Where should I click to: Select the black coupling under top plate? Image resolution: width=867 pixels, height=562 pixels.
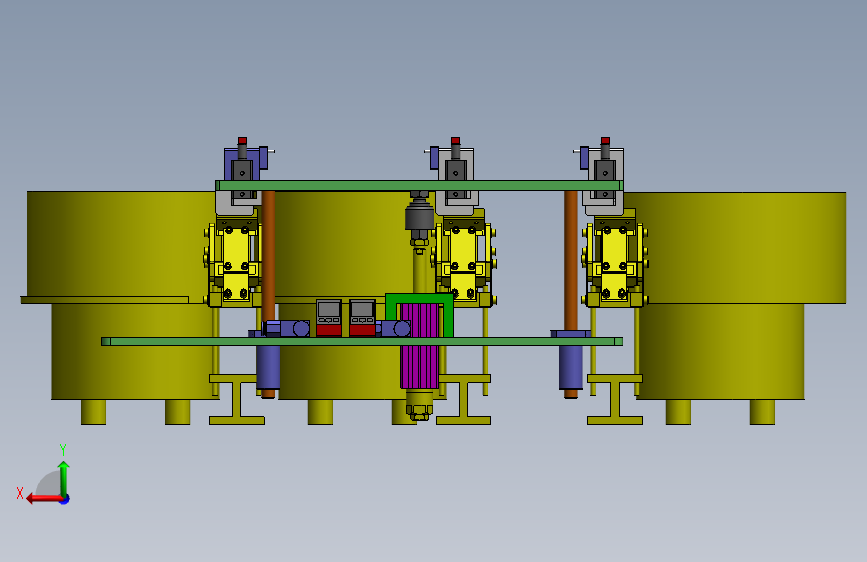[x=419, y=217]
